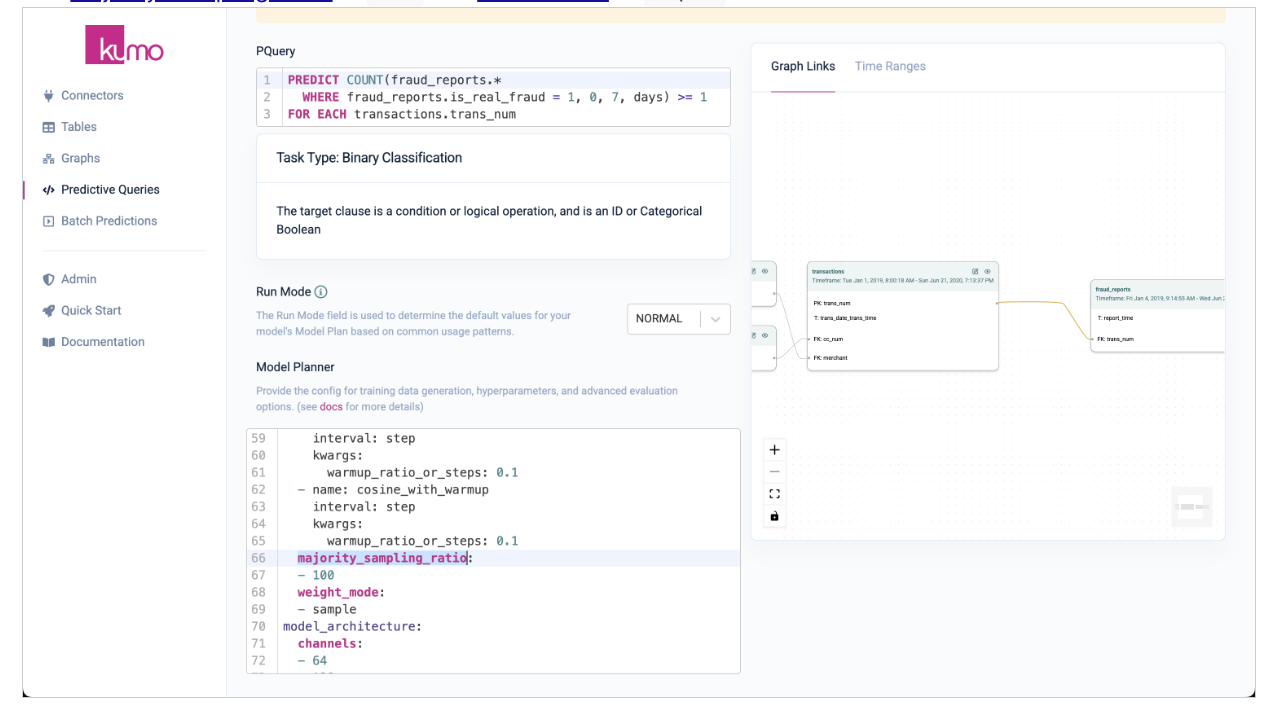Click the Connectors plug icon in sidebar
This screenshot has height=708, width=1268.
pos(48,96)
